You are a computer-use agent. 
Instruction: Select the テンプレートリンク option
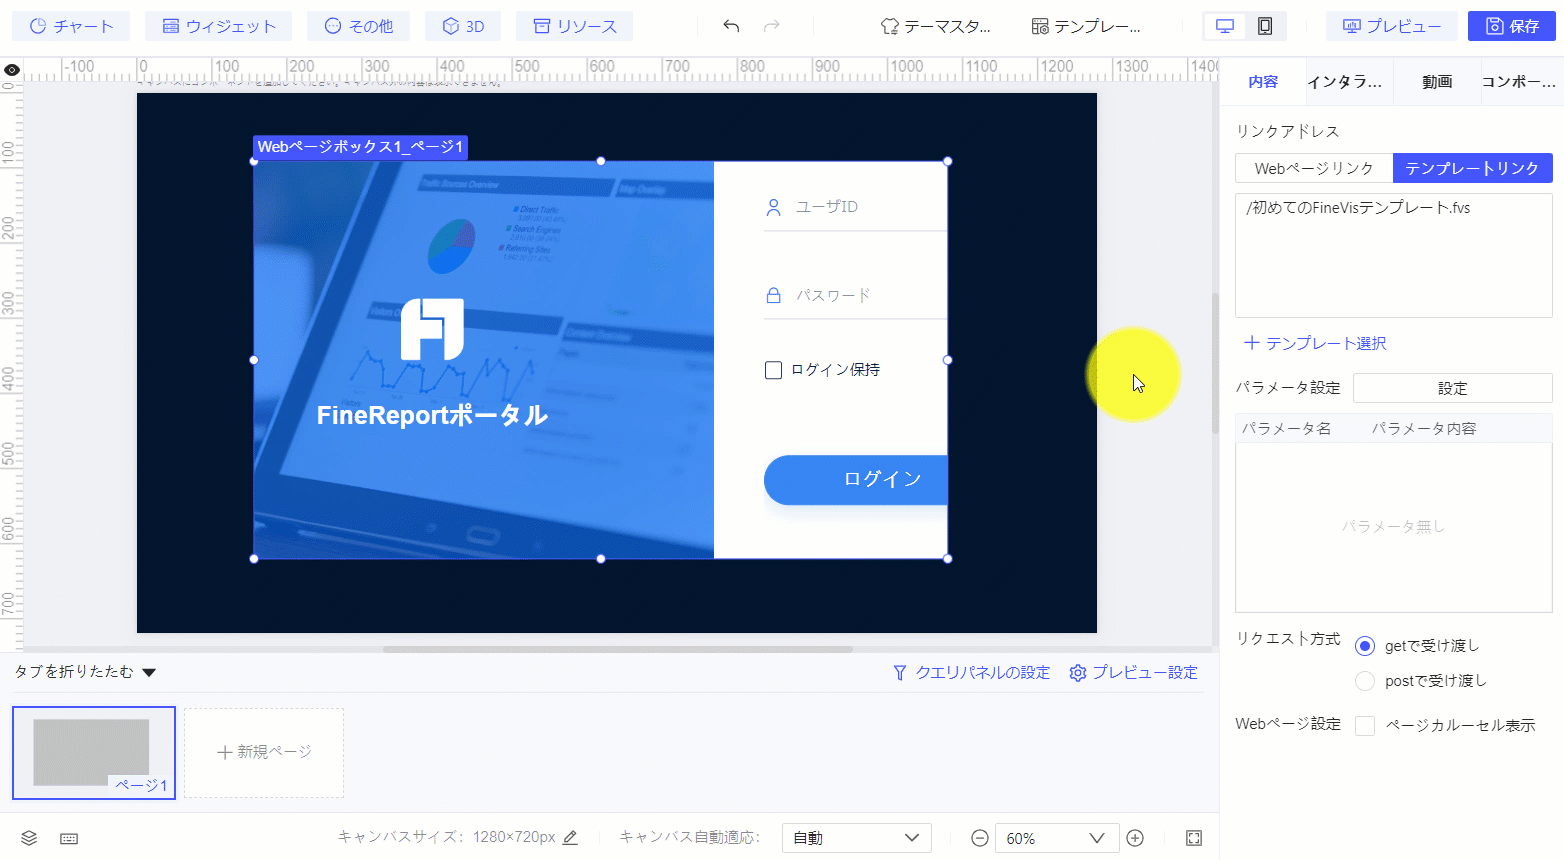pyautogui.click(x=1472, y=168)
